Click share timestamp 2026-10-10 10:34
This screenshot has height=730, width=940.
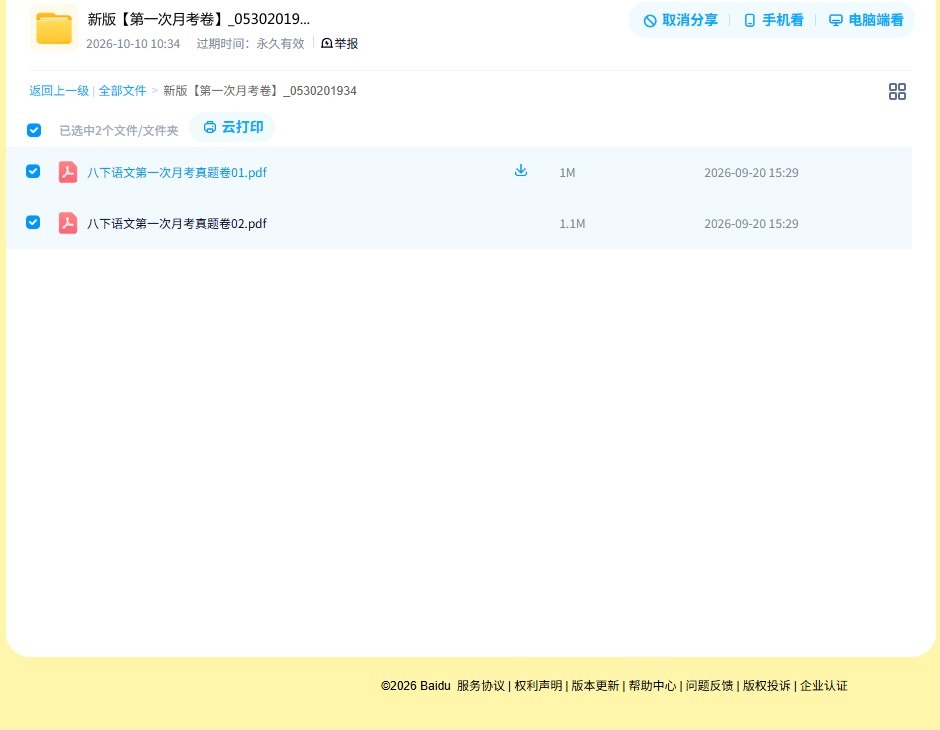[x=133, y=44]
